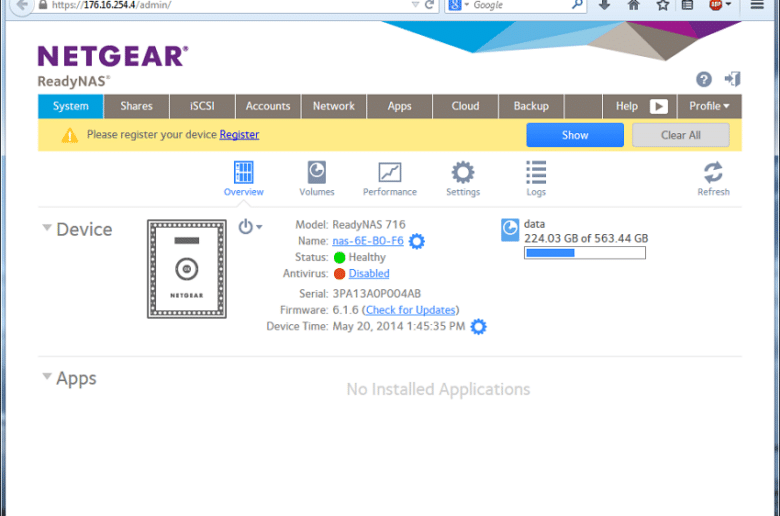The image size is (780, 516).
Task: Click the browser home icon
Action: (633, 5)
